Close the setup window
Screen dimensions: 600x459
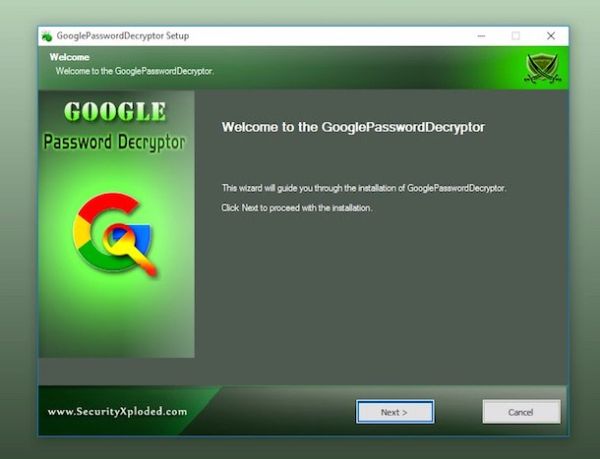coord(550,36)
